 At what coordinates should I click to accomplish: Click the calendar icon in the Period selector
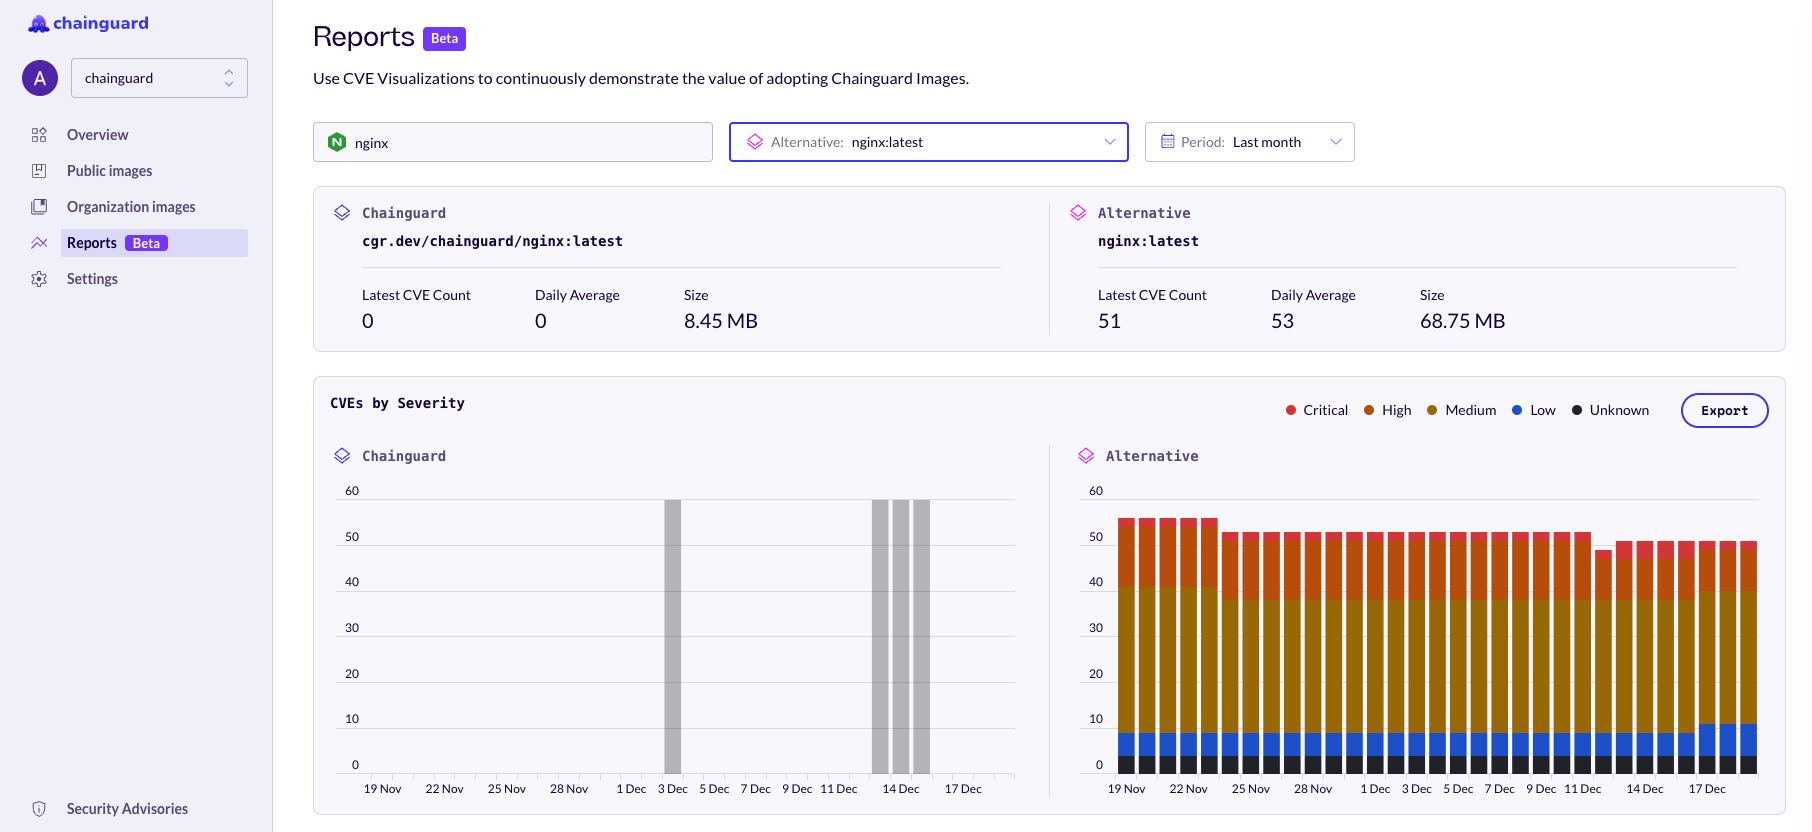[x=1167, y=142]
